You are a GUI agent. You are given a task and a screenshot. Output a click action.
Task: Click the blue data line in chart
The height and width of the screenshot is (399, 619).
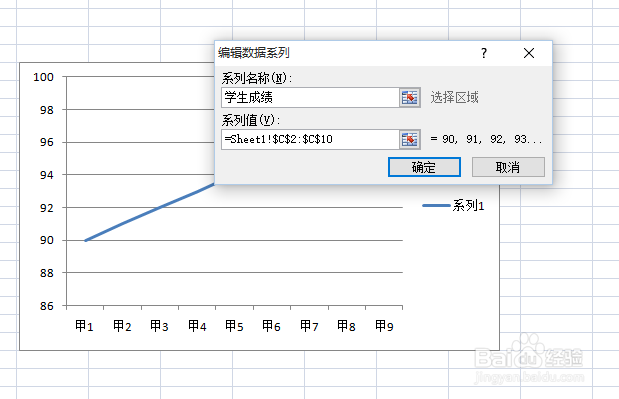click(x=150, y=212)
